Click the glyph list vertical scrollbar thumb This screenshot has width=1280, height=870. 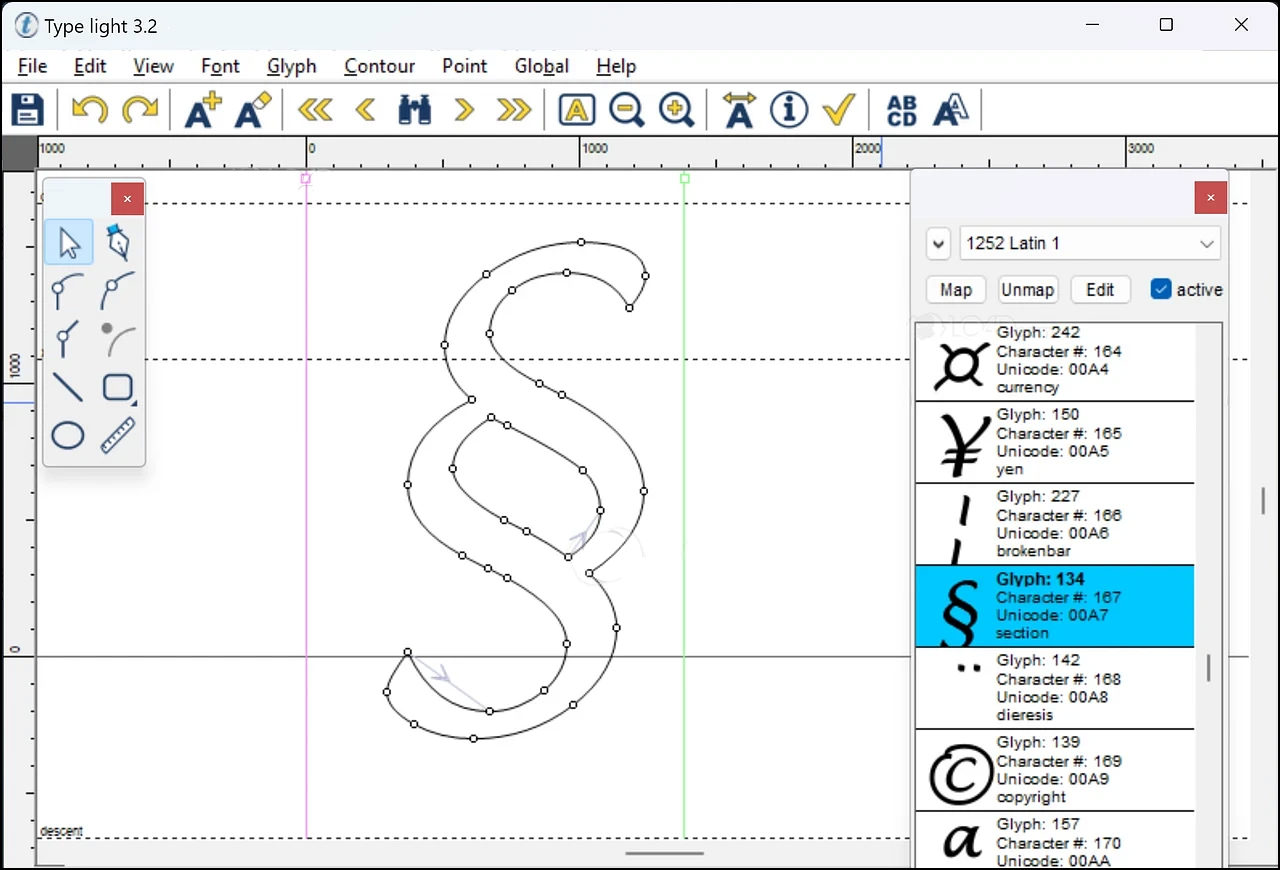pyautogui.click(x=1208, y=667)
